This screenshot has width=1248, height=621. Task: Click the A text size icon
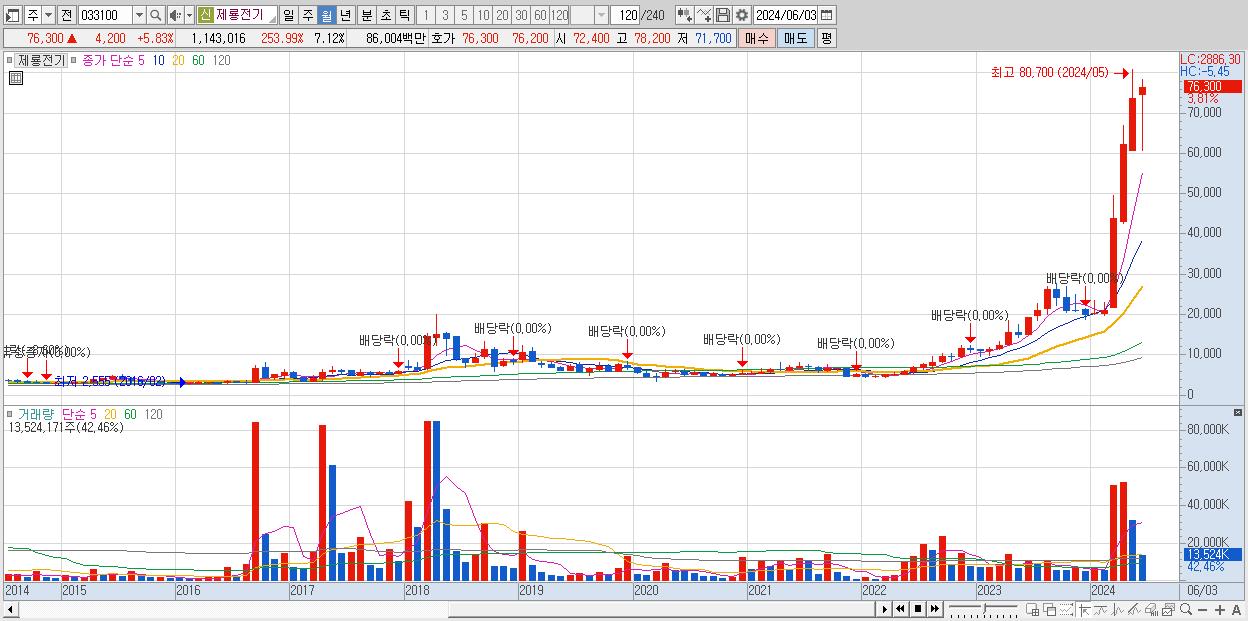click(1236, 609)
